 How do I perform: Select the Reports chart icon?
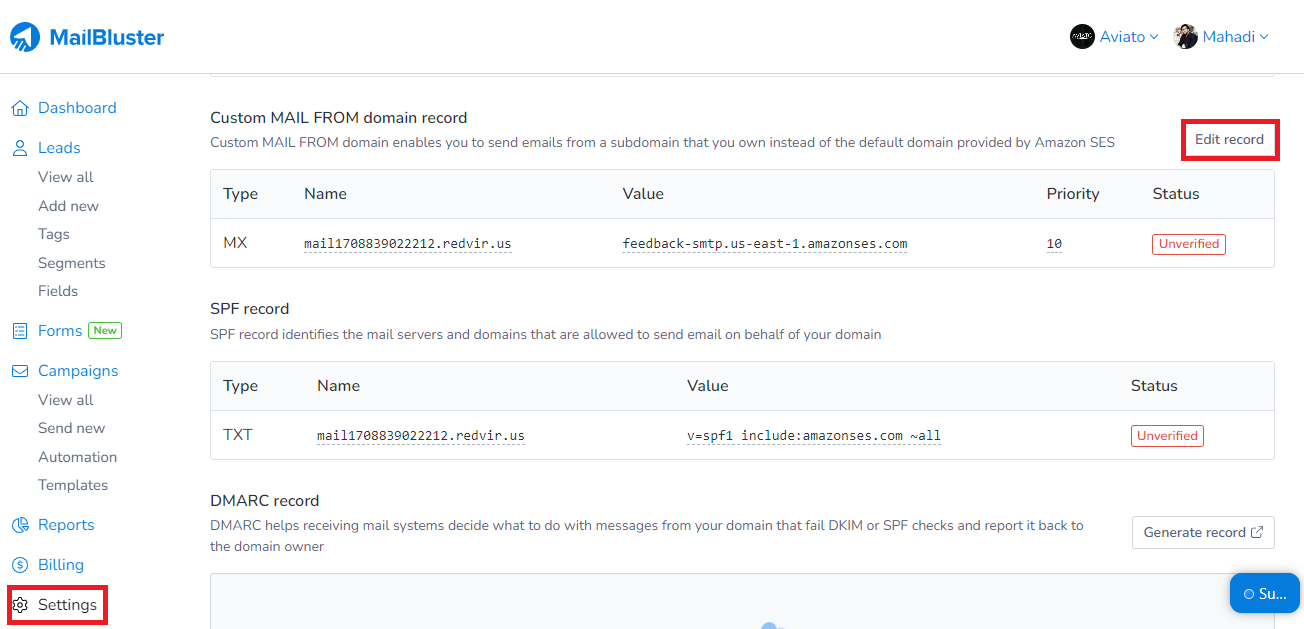tap(19, 524)
